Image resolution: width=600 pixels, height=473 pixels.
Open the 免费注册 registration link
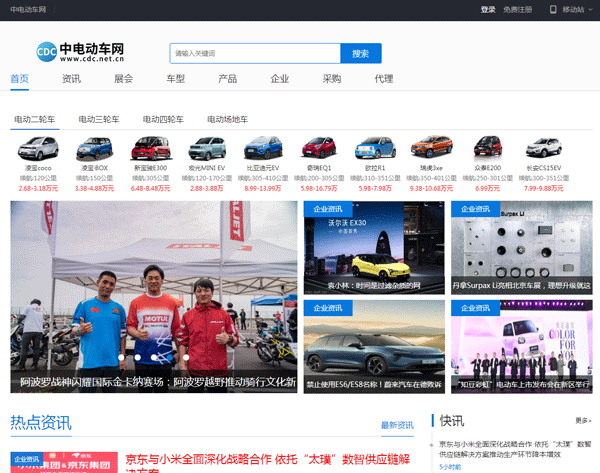tap(517, 10)
